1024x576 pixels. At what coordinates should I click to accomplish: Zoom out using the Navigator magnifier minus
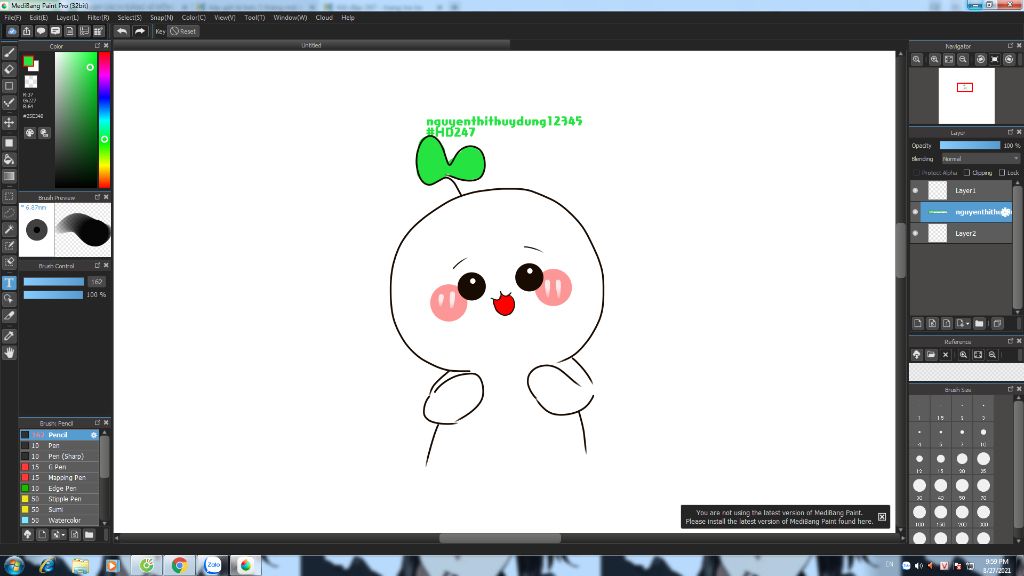[963, 59]
